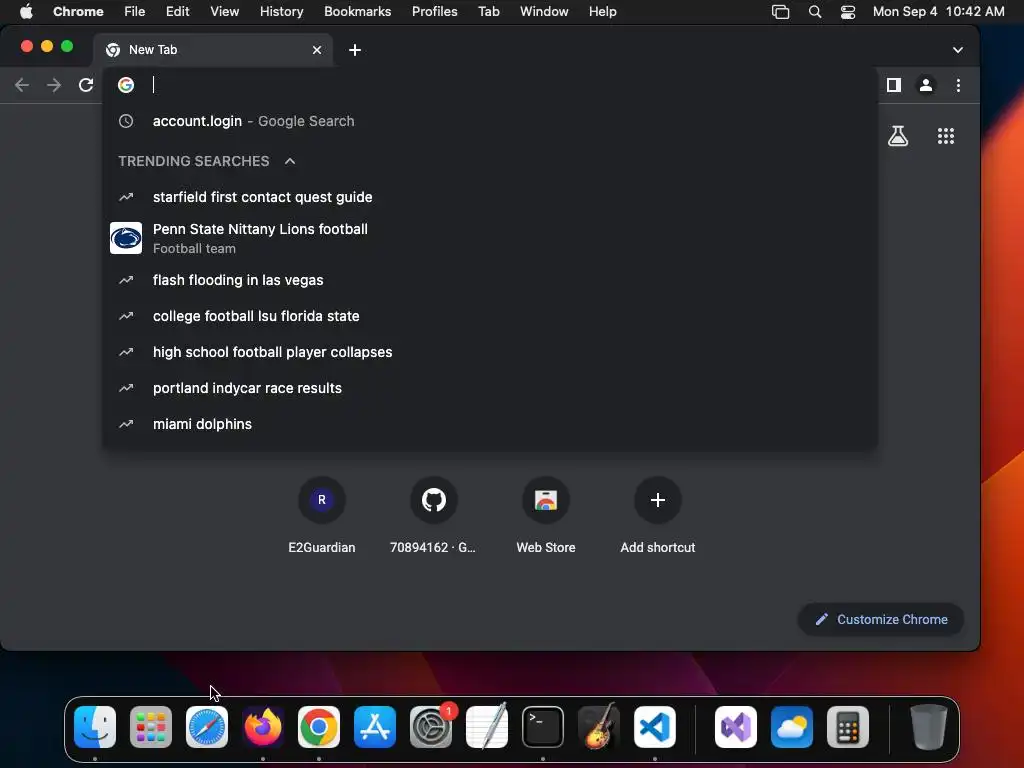The width and height of the screenshot is (1024, 768).
Task: Open the Window menu
Action: pos(544,11)
